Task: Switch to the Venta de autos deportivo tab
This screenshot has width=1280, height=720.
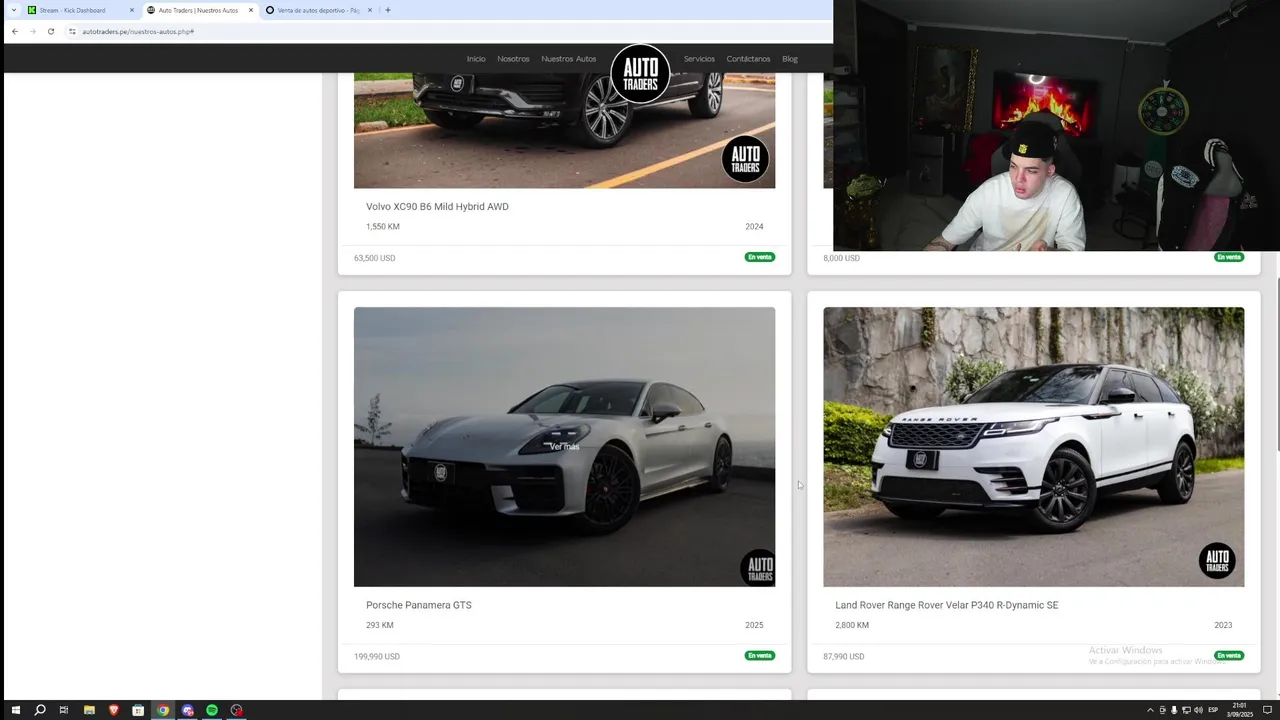Action: click(x=318, y=10)
